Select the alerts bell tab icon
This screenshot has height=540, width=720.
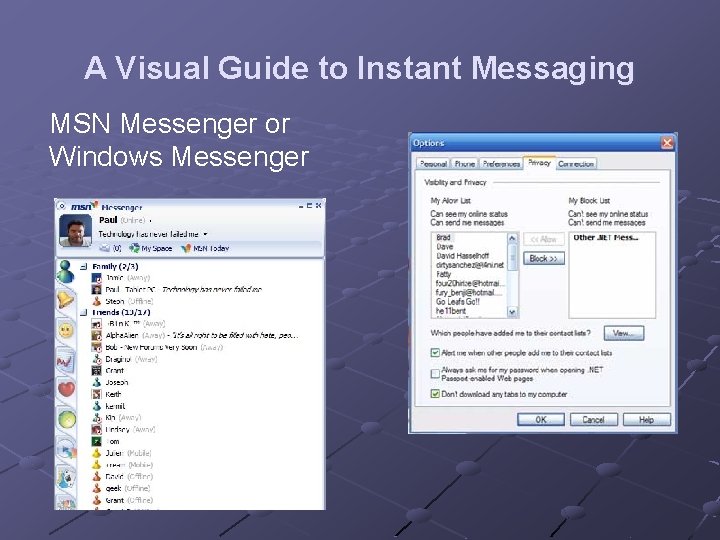click(65, 300)
